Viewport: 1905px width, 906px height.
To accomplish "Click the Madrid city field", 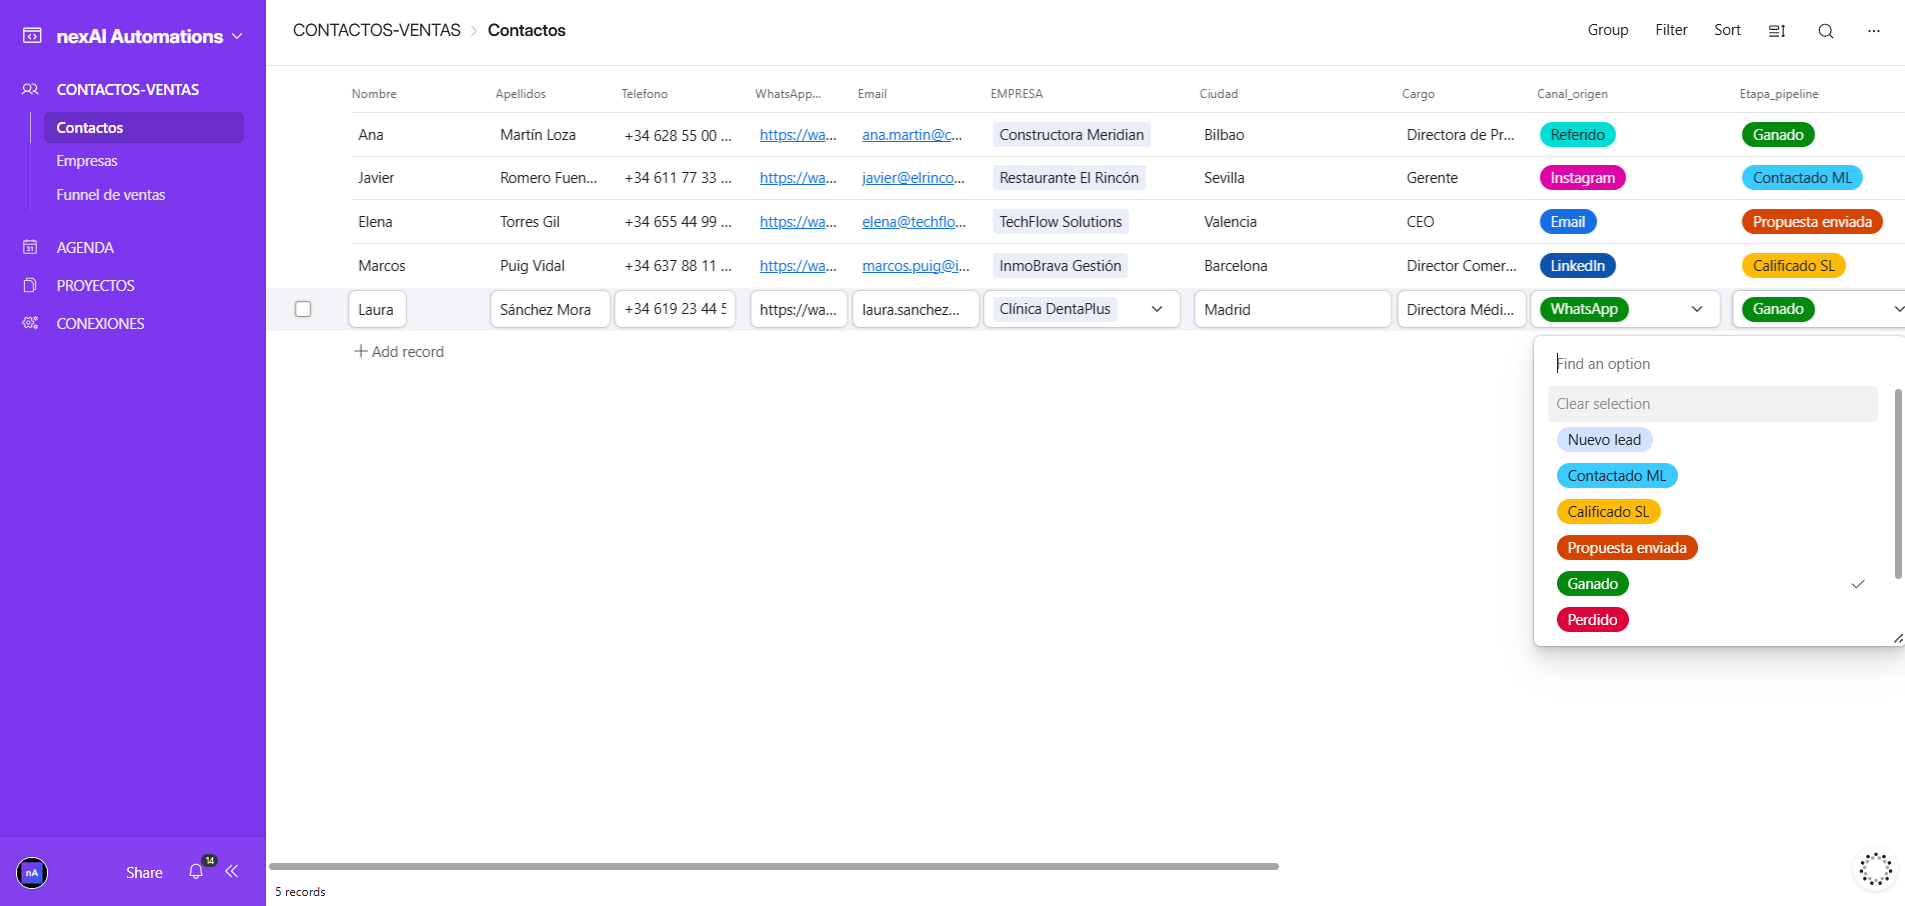I will tap(1292, 309).
